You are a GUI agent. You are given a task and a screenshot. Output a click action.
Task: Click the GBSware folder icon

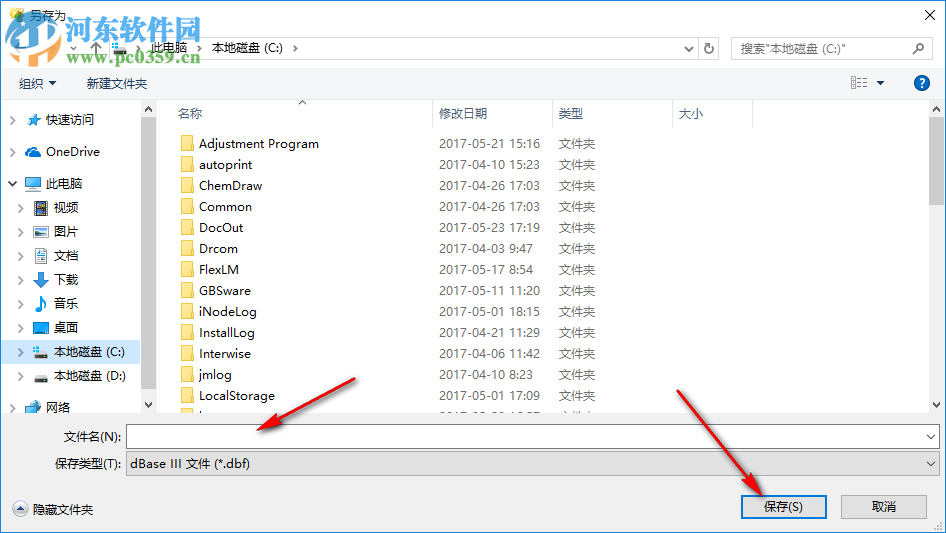click(x=188, y=291)
